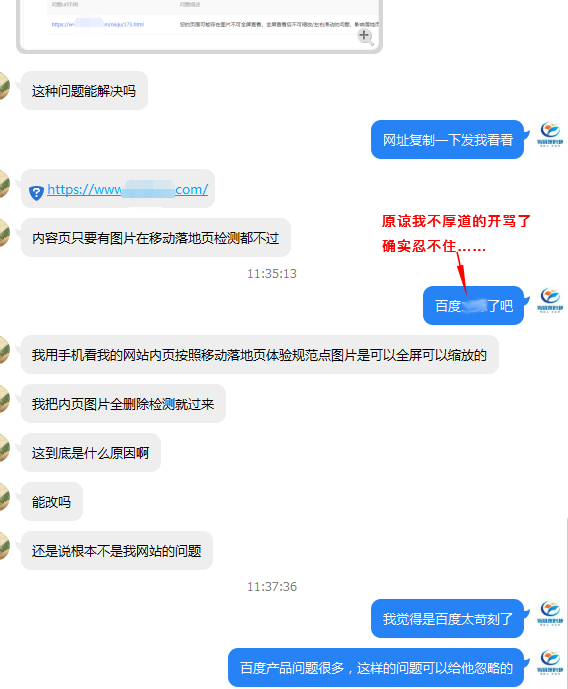Click the magnifier zoom icon on the screenshot
Screen dimensions: 568x689
coord(365,37)
